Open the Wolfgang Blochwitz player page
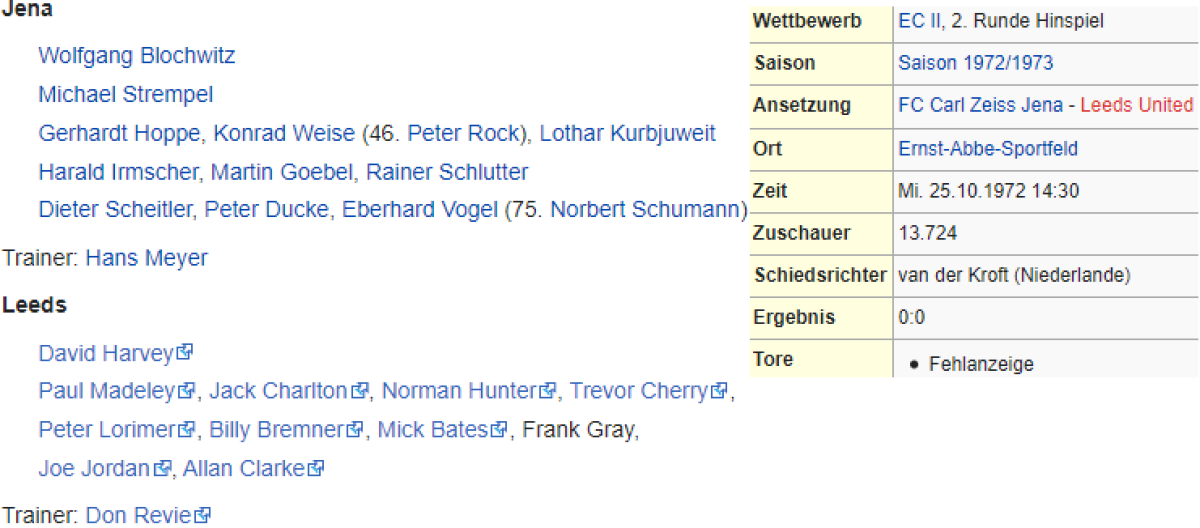The height and width of the screenshot is (528, 1200). [137, 55]
